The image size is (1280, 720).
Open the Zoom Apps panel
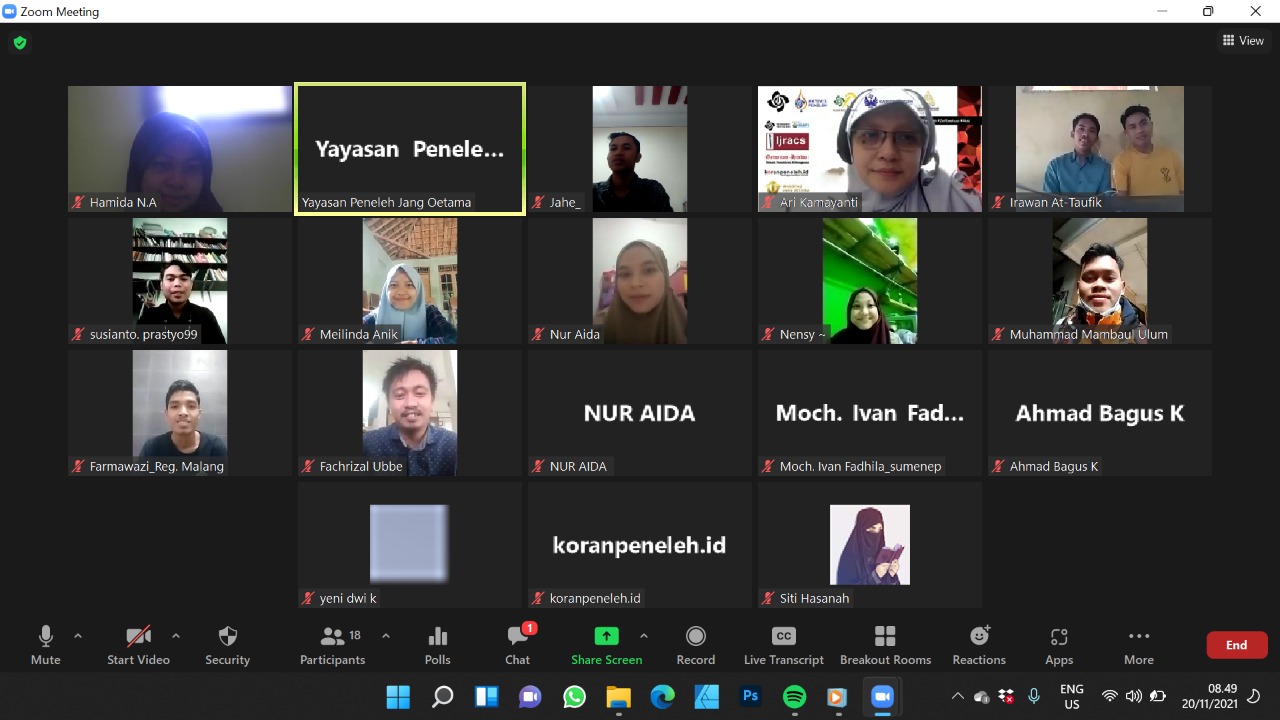1059,645
